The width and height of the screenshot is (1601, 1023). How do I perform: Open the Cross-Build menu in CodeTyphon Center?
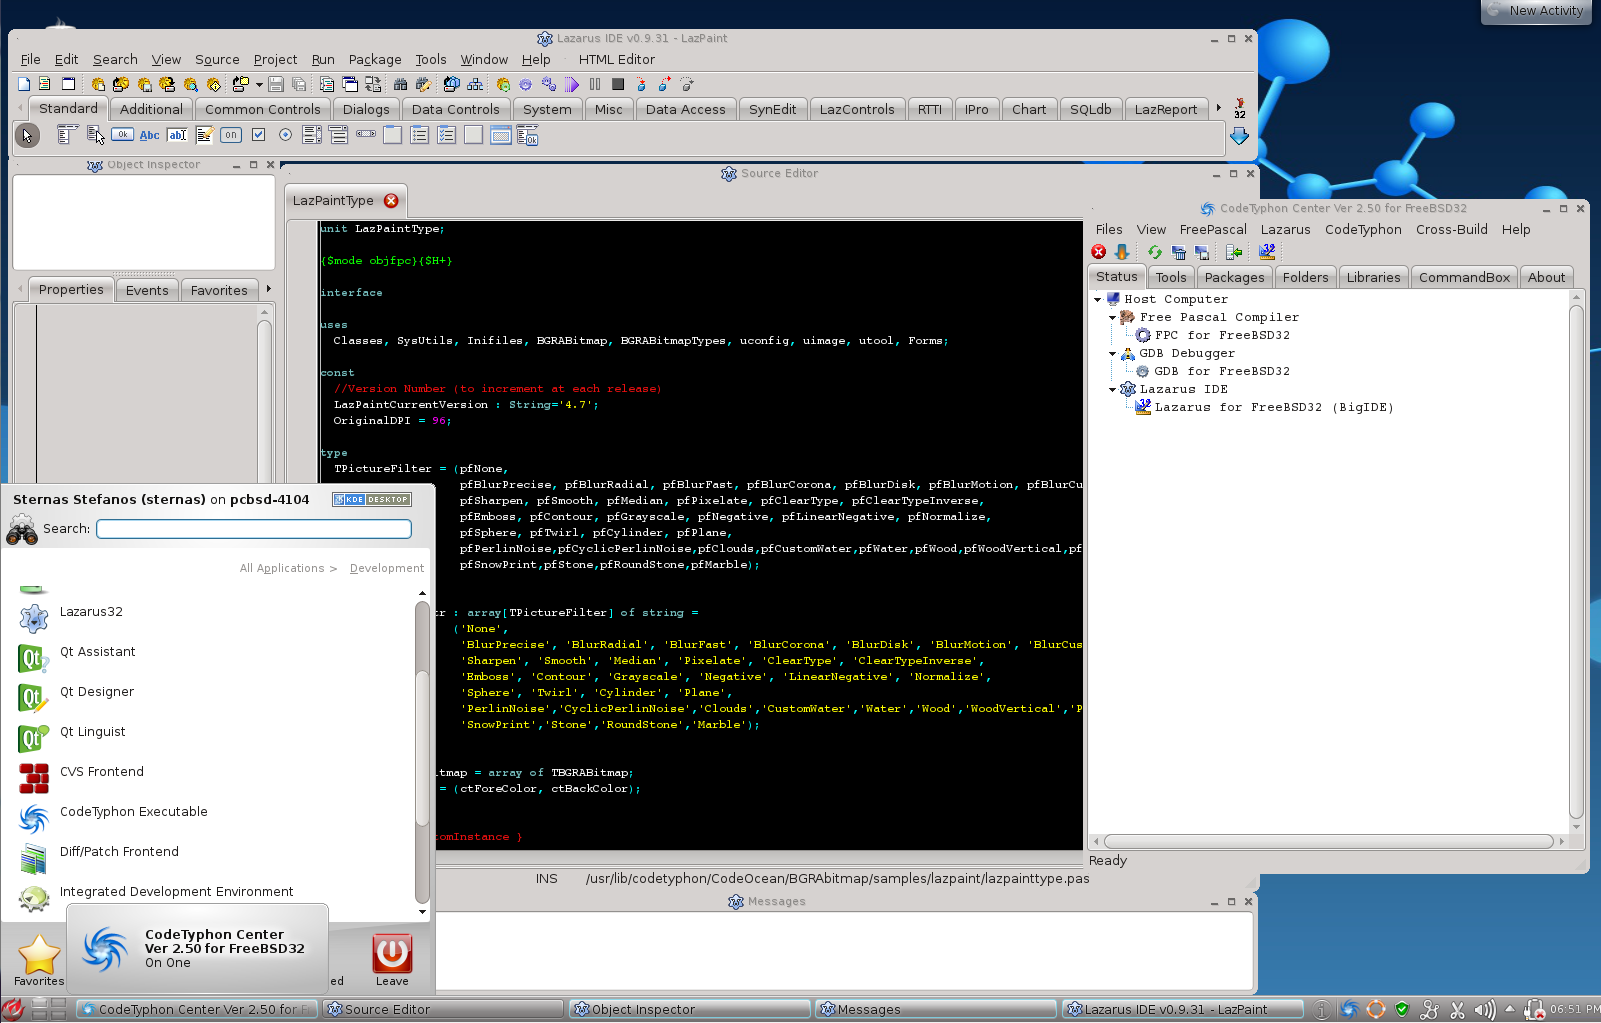tap(1451, 229)
